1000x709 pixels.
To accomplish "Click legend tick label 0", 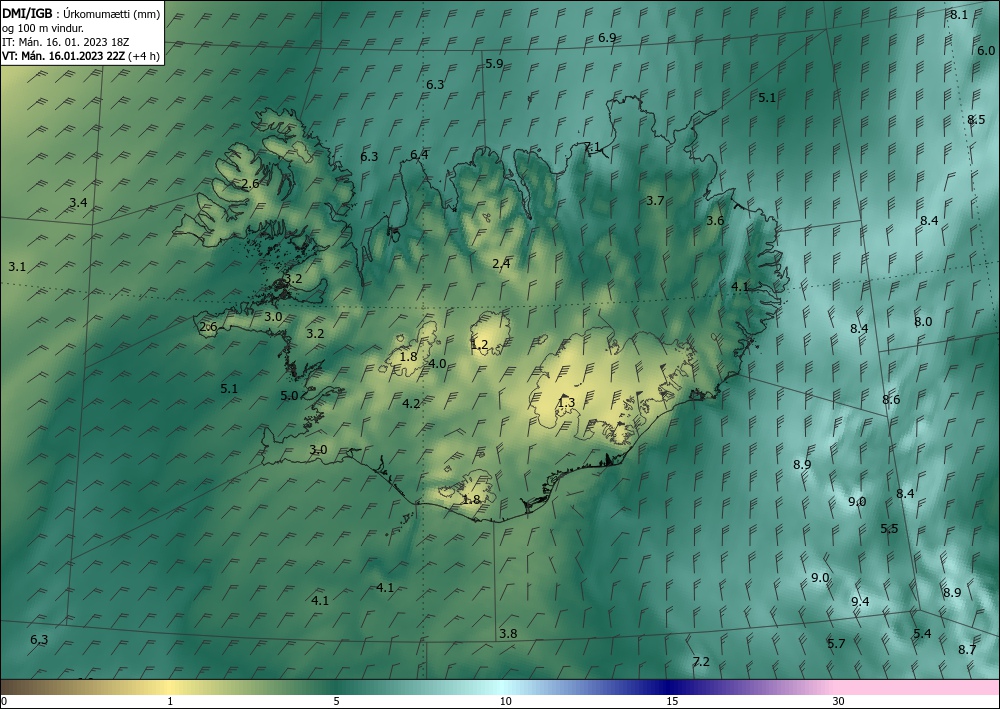I will pos(4,702).
